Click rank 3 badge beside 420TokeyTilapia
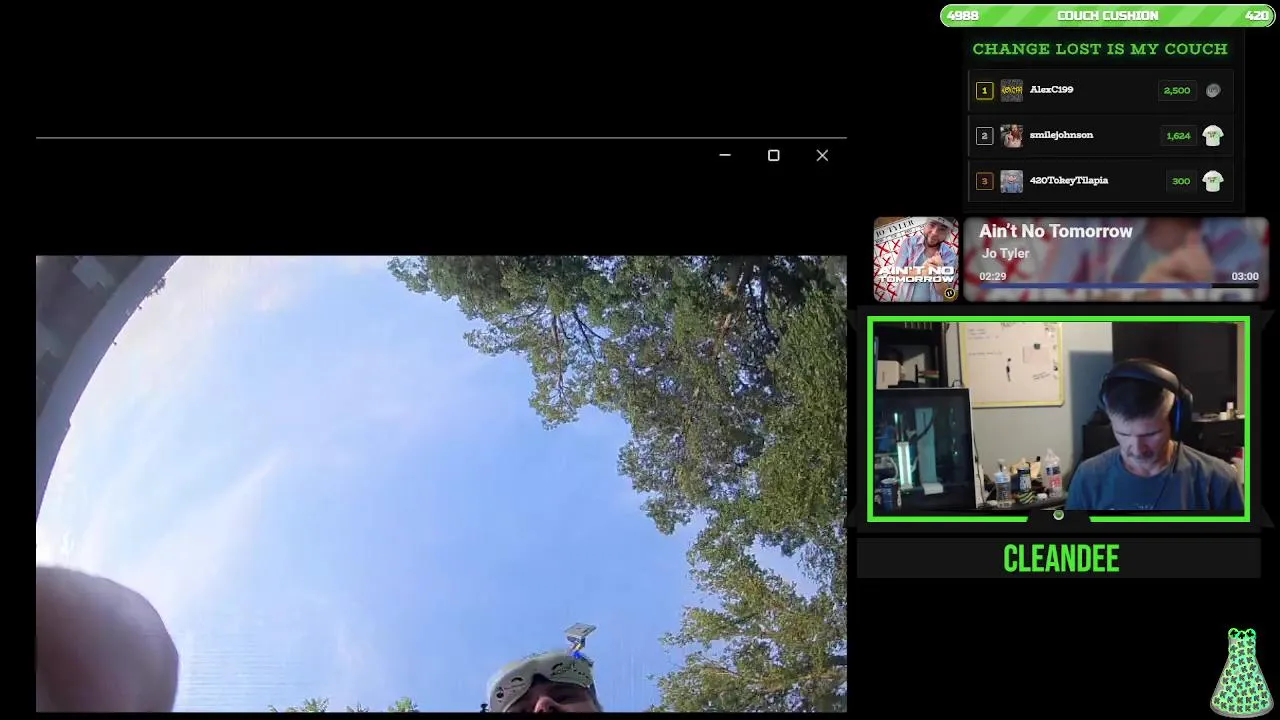This screenshot has height=720, width=1280. click(x=984, y=181)
